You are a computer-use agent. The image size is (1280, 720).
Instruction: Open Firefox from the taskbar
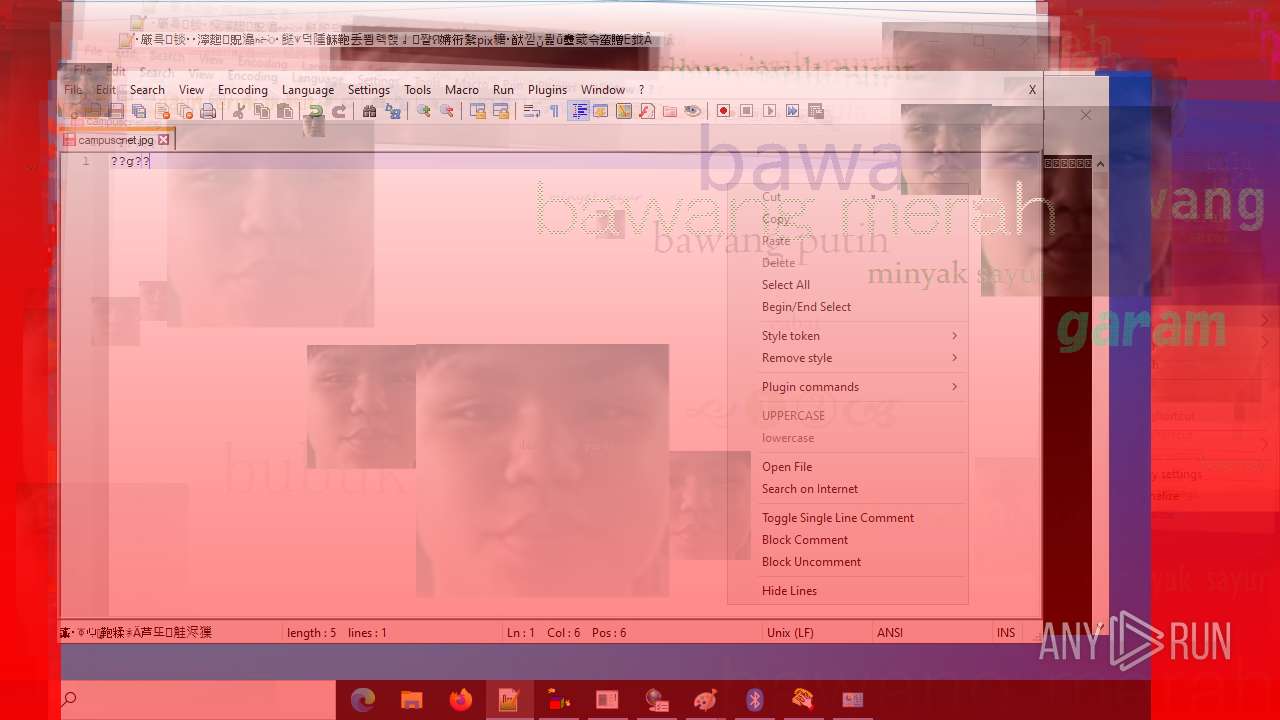coord(460,700)
